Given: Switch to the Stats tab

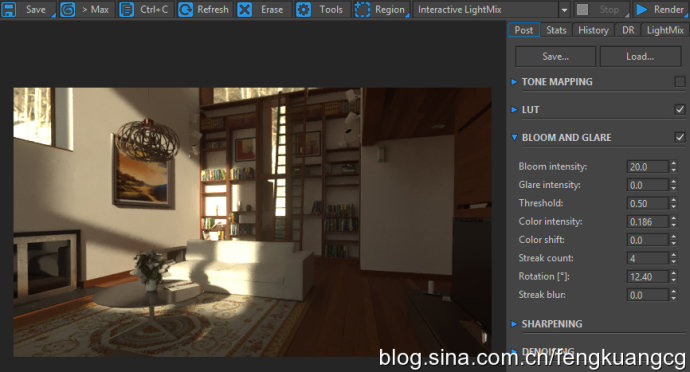Looking at the screenshot, I should 556,30.
